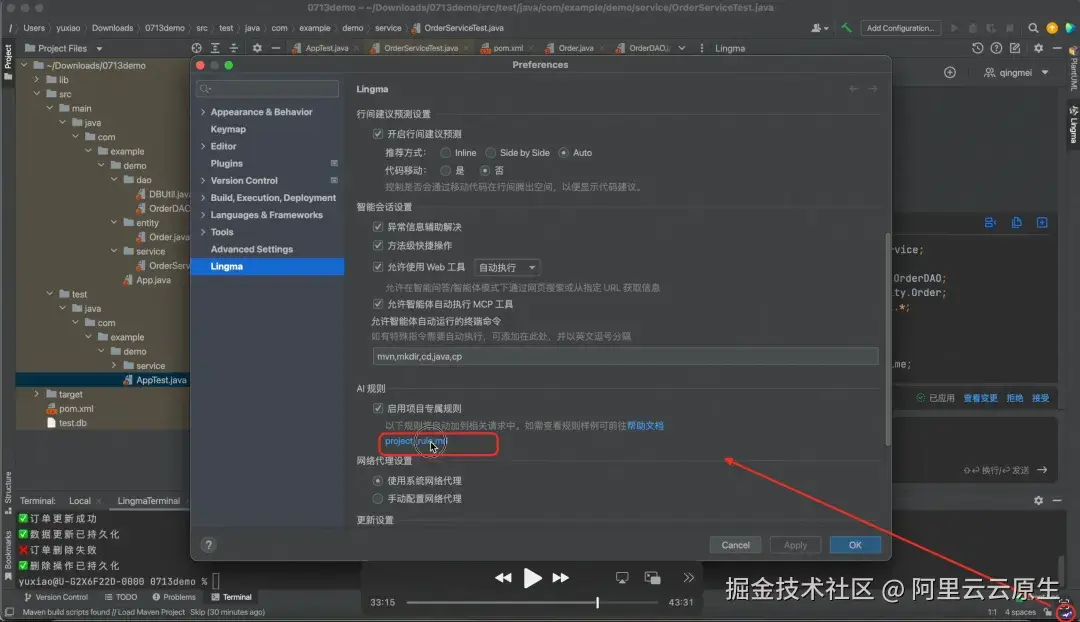Click the insert-code icon above the code snippet
This screenshot has height=622, width=1080.
coord(990,222)
